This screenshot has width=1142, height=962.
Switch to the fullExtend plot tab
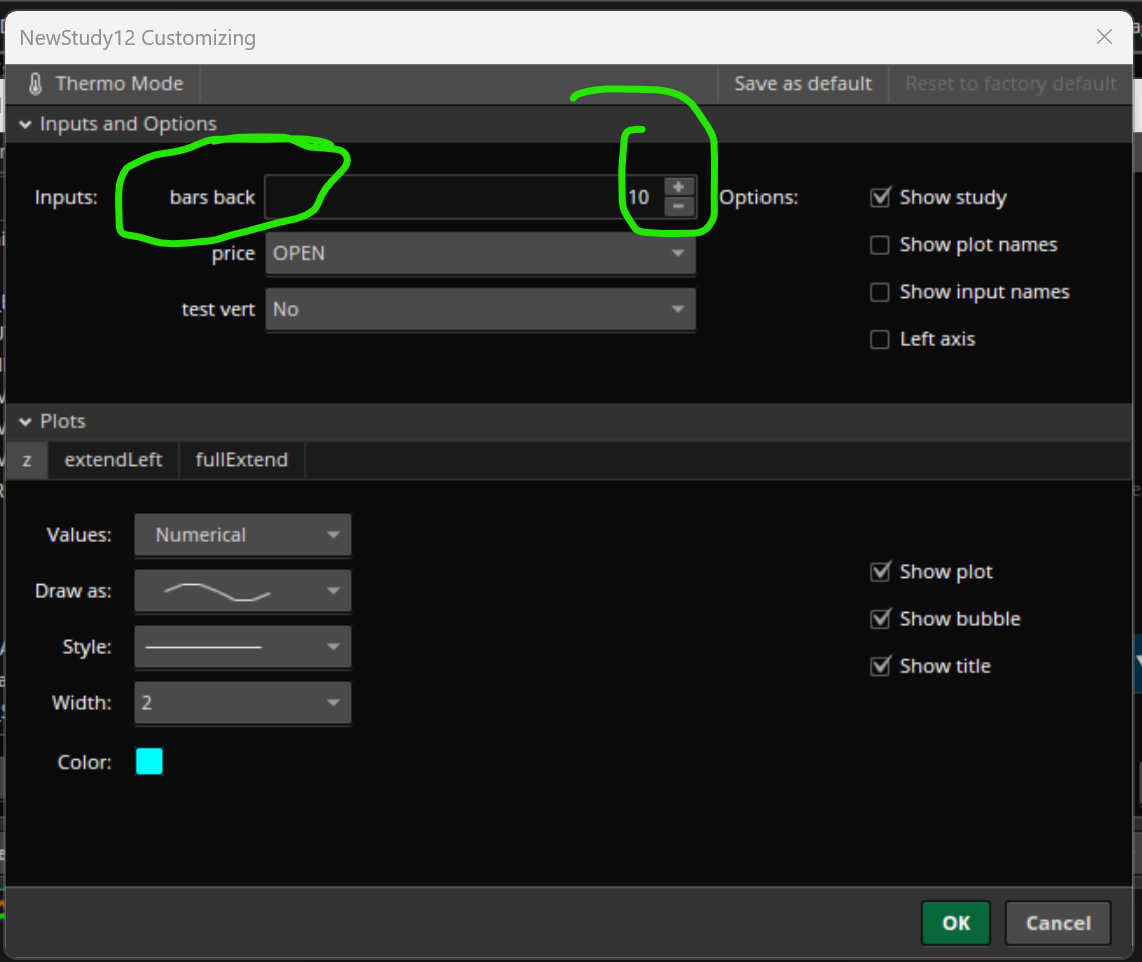click(x=241, y=460)
